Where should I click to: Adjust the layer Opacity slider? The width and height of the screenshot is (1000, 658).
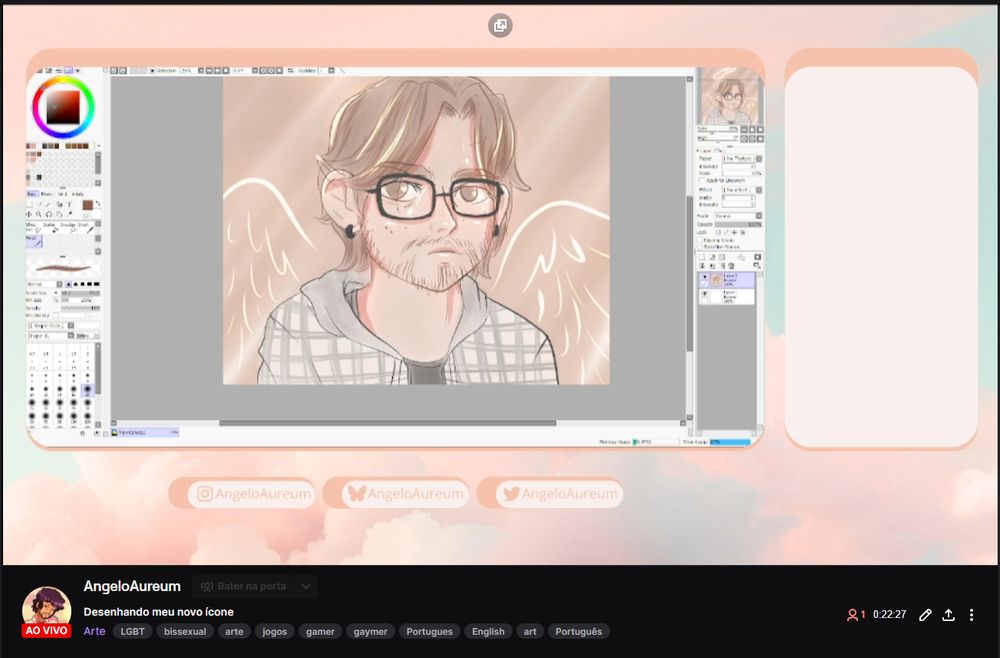[738, 224]
